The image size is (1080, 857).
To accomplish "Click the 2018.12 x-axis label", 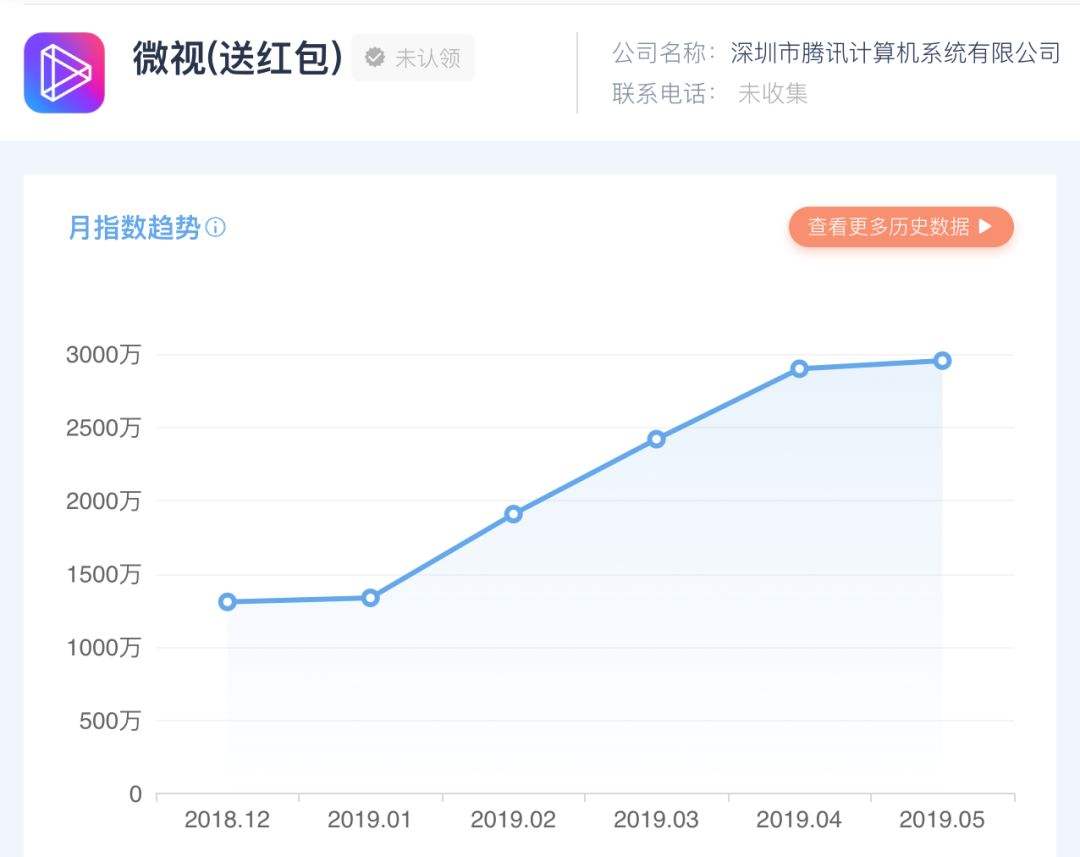I will click(x=227, y=820).
